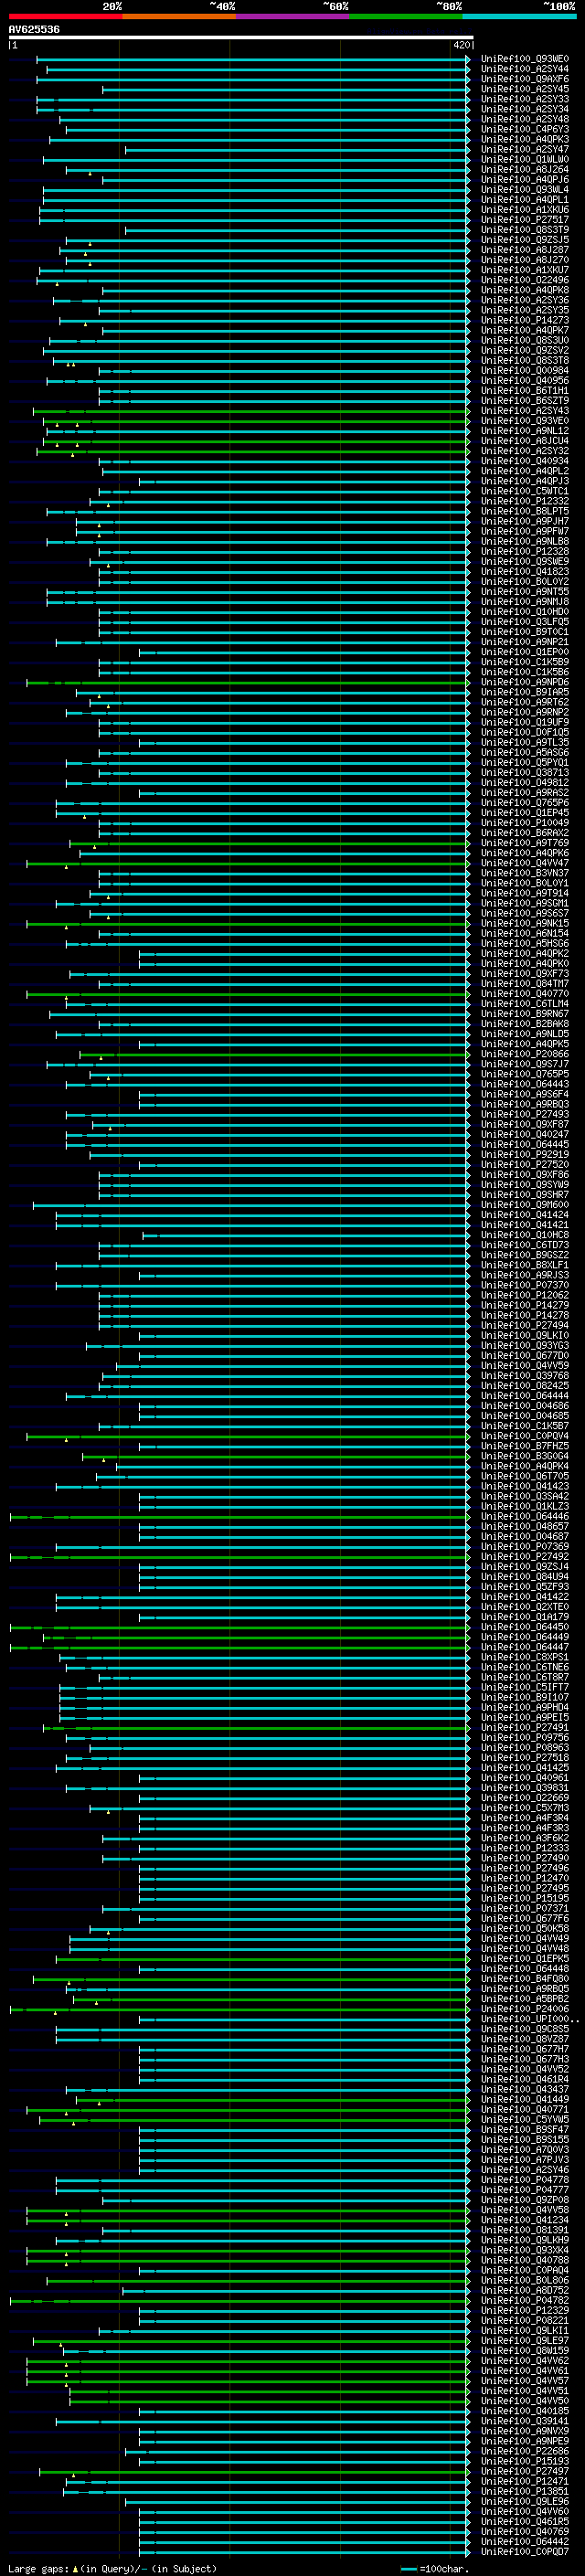This screenshot has width=585, height=2576.
Task: Select hit label UniRef100_P14273
Action: point(525,320)
